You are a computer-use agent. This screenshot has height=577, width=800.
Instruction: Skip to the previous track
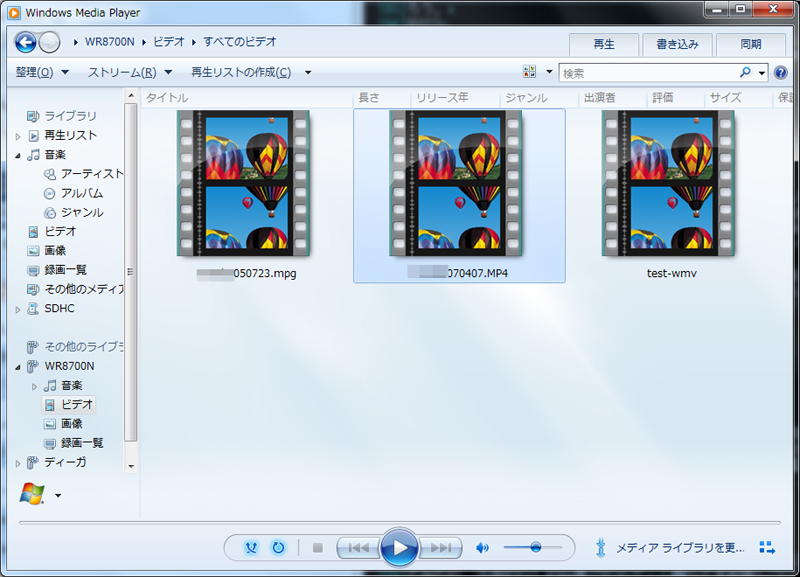(x=359, y=548)
